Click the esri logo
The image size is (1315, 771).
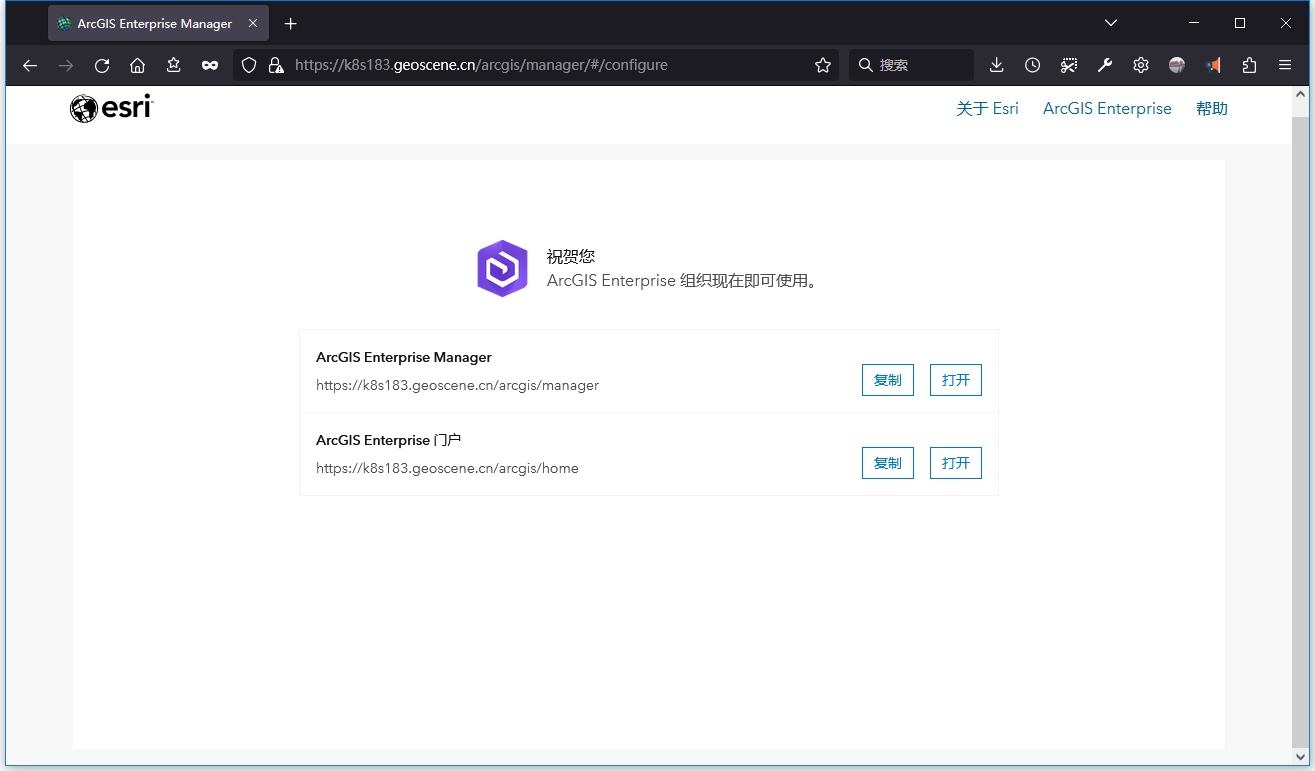(x=111, y=108)
